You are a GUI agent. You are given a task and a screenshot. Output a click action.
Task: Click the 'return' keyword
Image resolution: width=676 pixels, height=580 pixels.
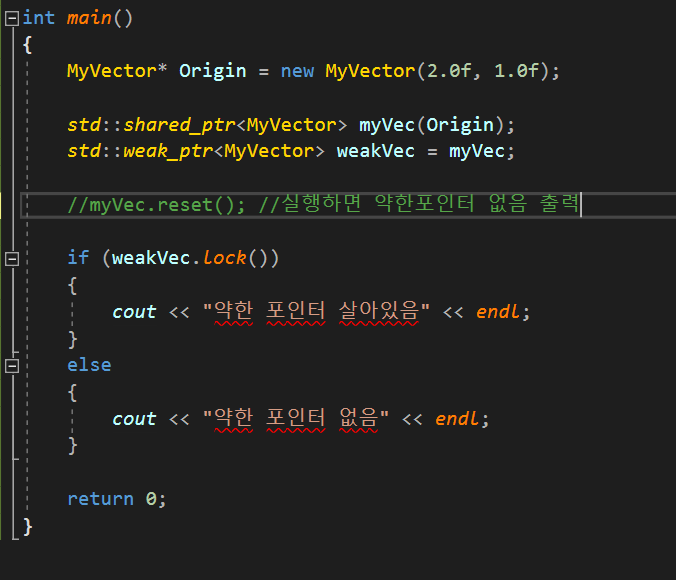[x=100, y=499]
